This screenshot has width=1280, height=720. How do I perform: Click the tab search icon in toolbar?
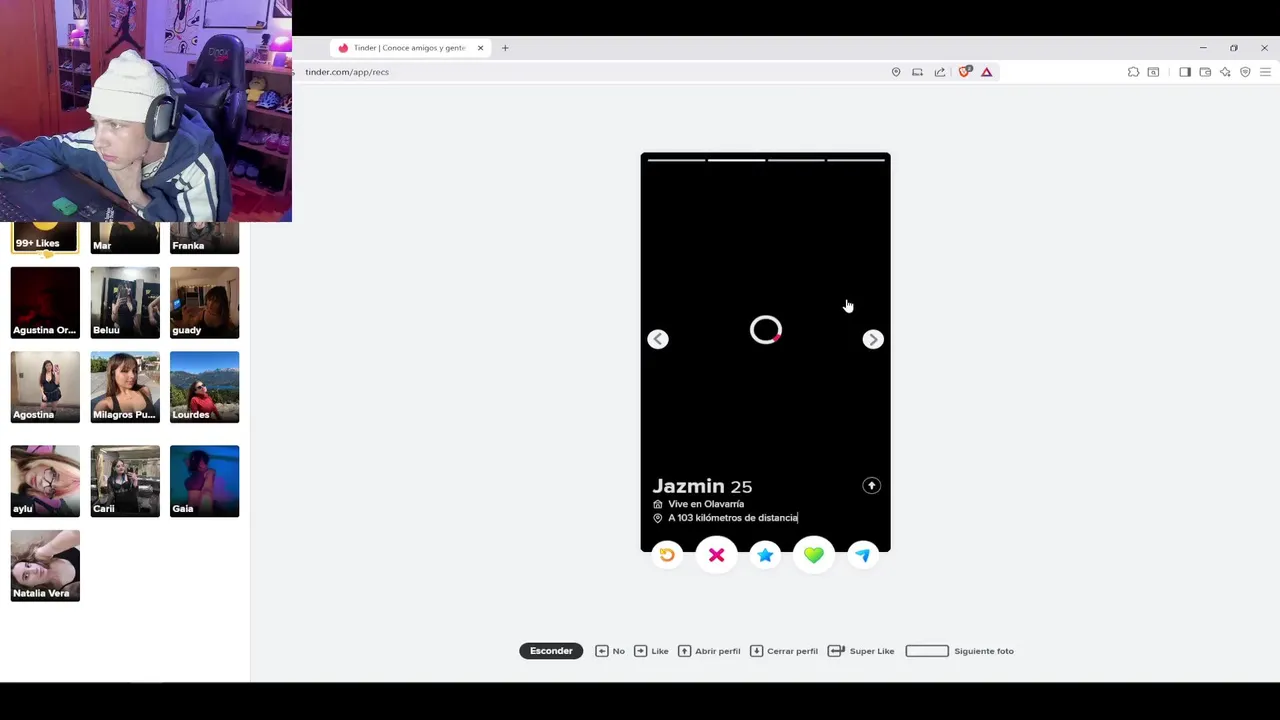point(1153,72)
